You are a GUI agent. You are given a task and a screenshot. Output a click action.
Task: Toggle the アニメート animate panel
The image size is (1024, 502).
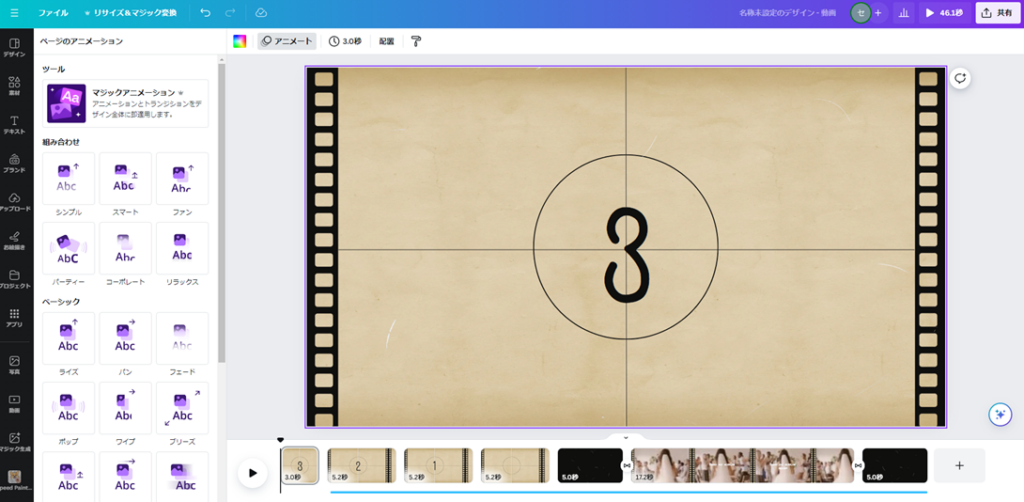pos(286,41)
